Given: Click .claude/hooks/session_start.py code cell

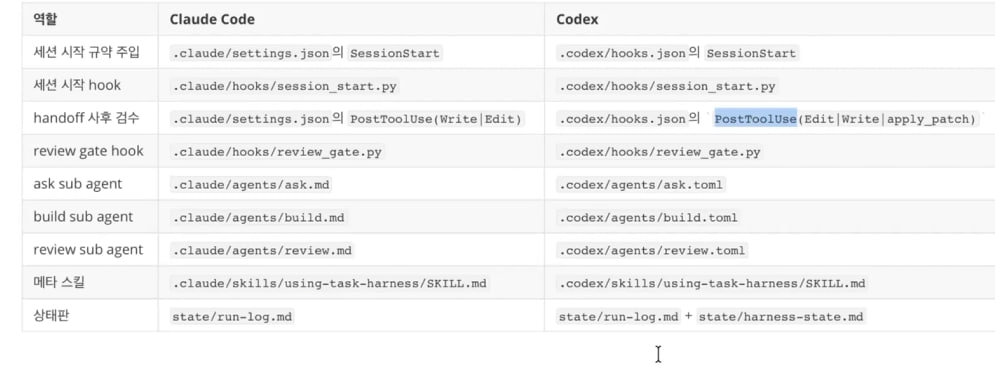Looking at the screenshot, I should click(x=284, y=86).
